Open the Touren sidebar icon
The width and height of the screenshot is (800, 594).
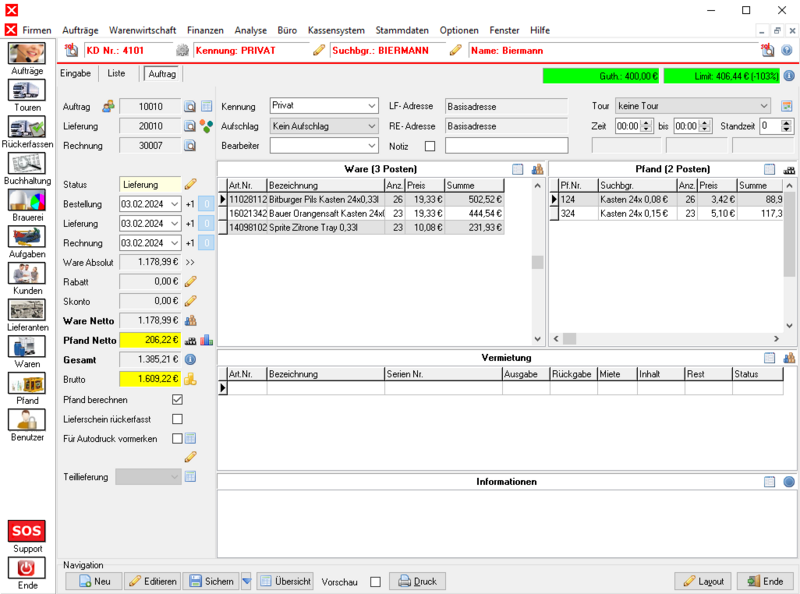[27, 91]
